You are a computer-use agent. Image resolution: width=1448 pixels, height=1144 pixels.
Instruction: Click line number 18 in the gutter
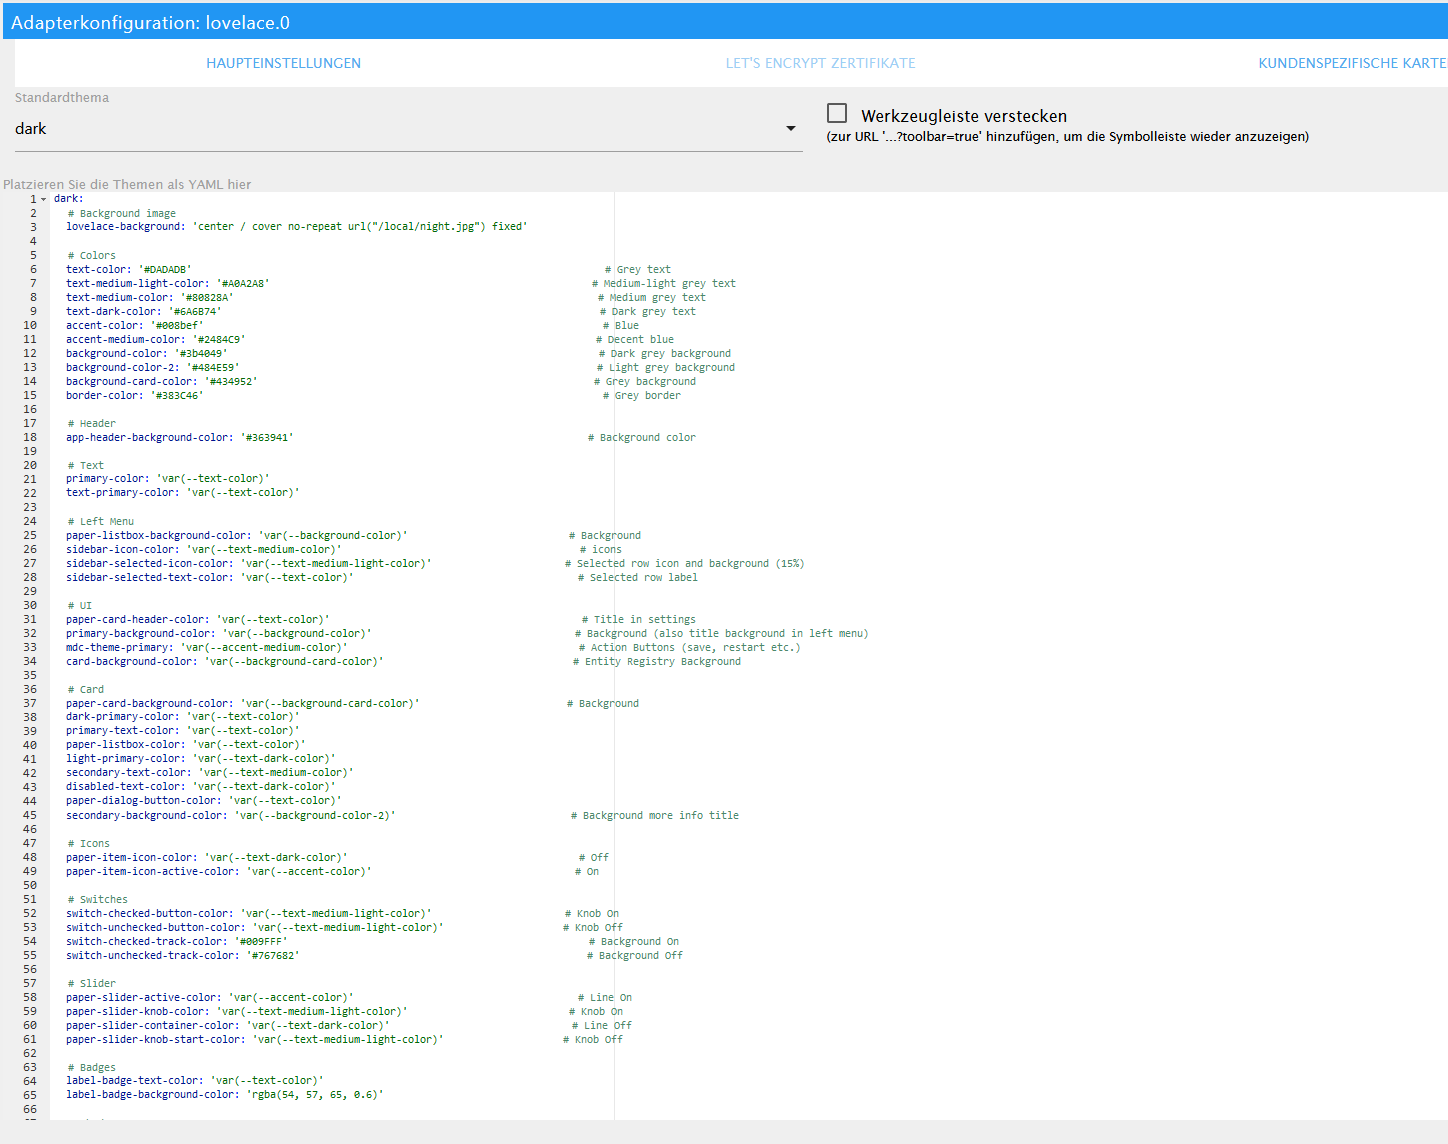pos(30,438)
